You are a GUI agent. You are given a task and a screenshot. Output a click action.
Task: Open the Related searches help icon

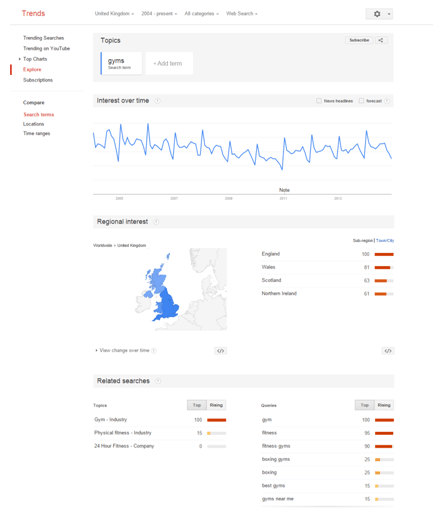click(x=158, y=381)
